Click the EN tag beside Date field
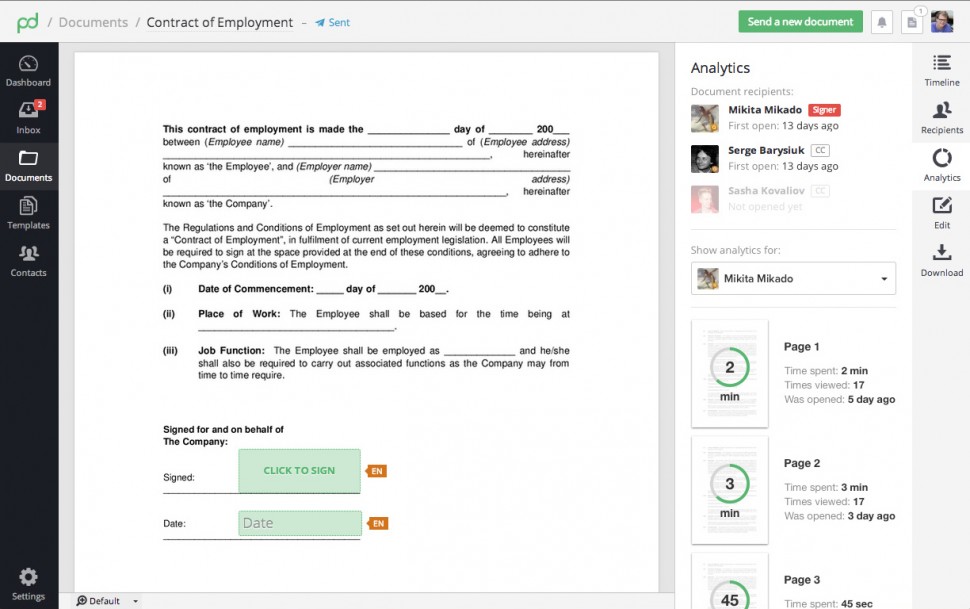The width and height of the screenshot is (970, 609). (x=377, y=524)
